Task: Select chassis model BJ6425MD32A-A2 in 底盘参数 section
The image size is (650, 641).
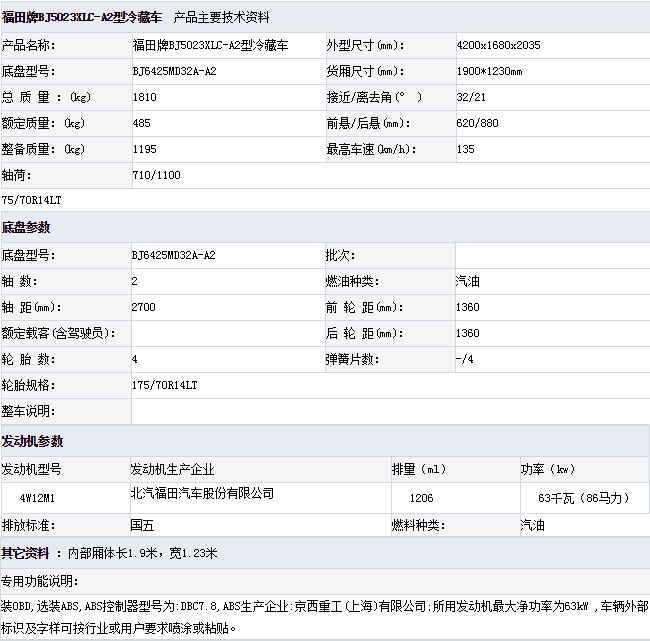Action: pyautogui.click(x=173, y=255)
